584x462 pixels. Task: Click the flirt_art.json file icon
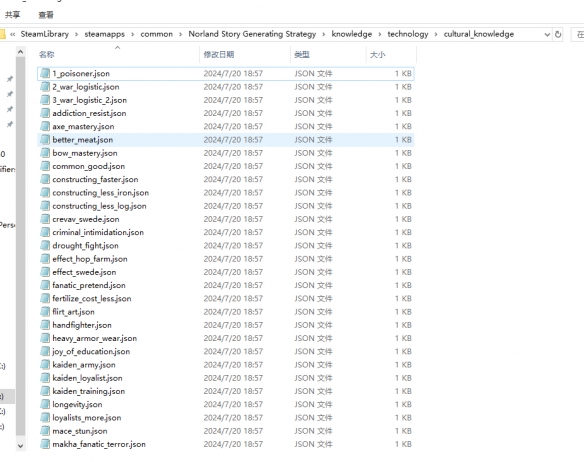tap(45, 312)
